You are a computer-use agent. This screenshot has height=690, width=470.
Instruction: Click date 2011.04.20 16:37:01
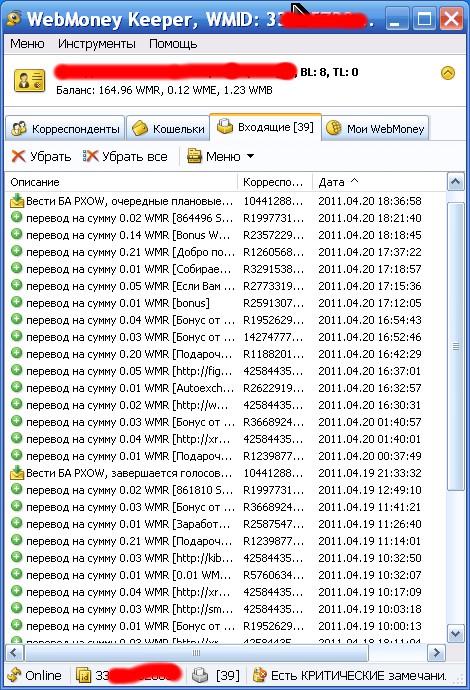click(x=370, y=371)
